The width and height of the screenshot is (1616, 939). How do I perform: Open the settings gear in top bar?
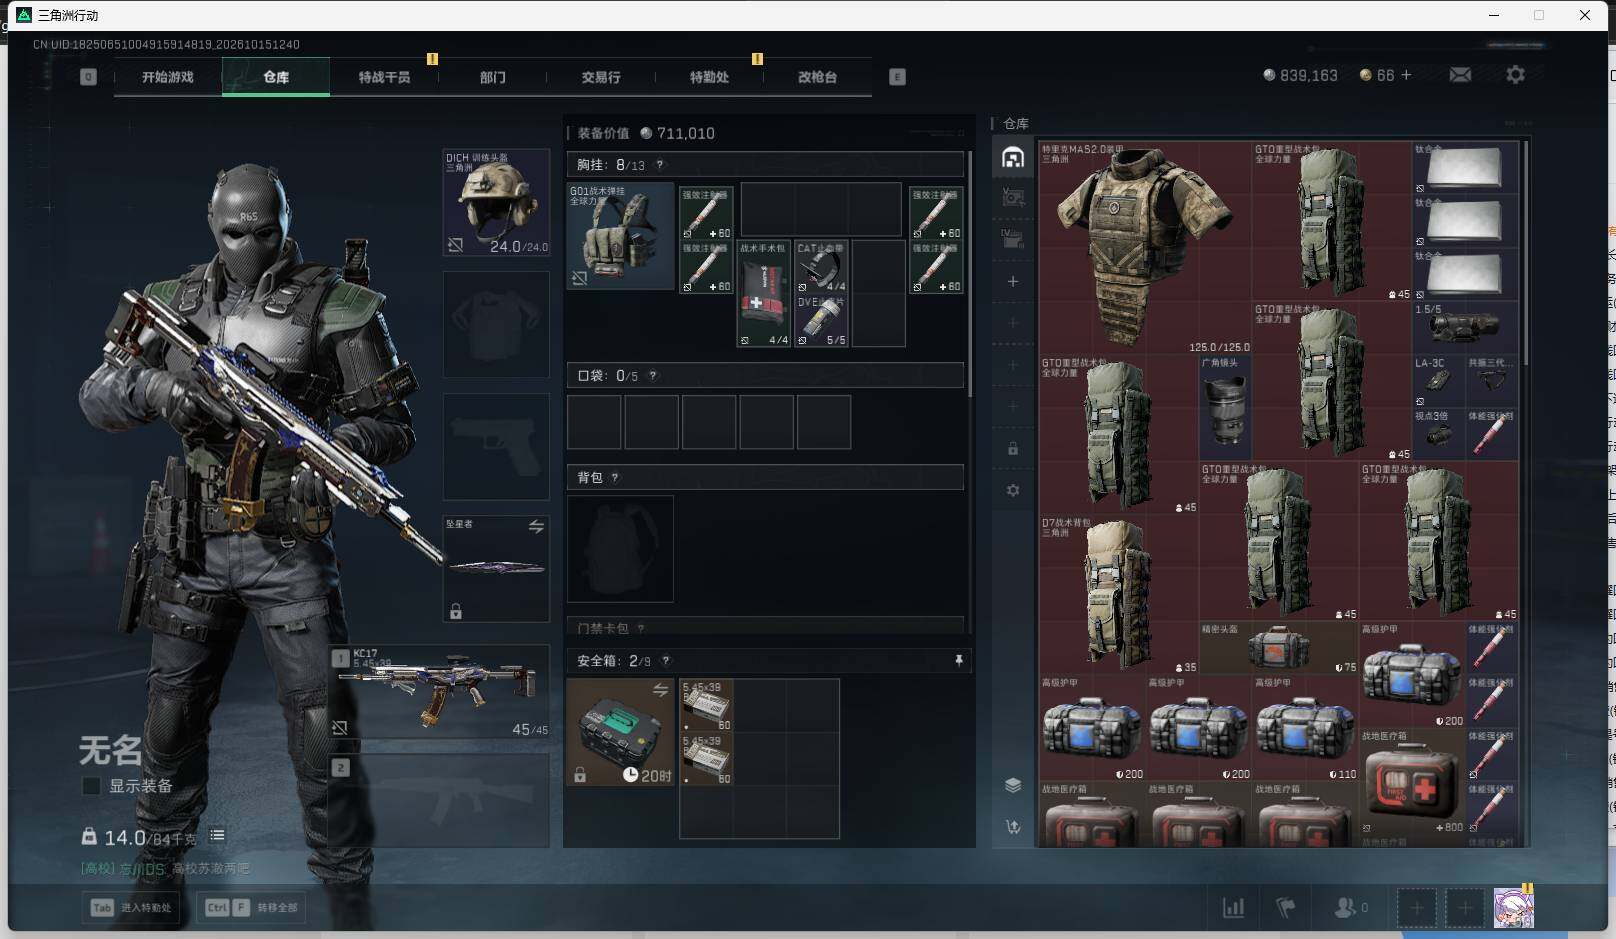[1515, 75]
